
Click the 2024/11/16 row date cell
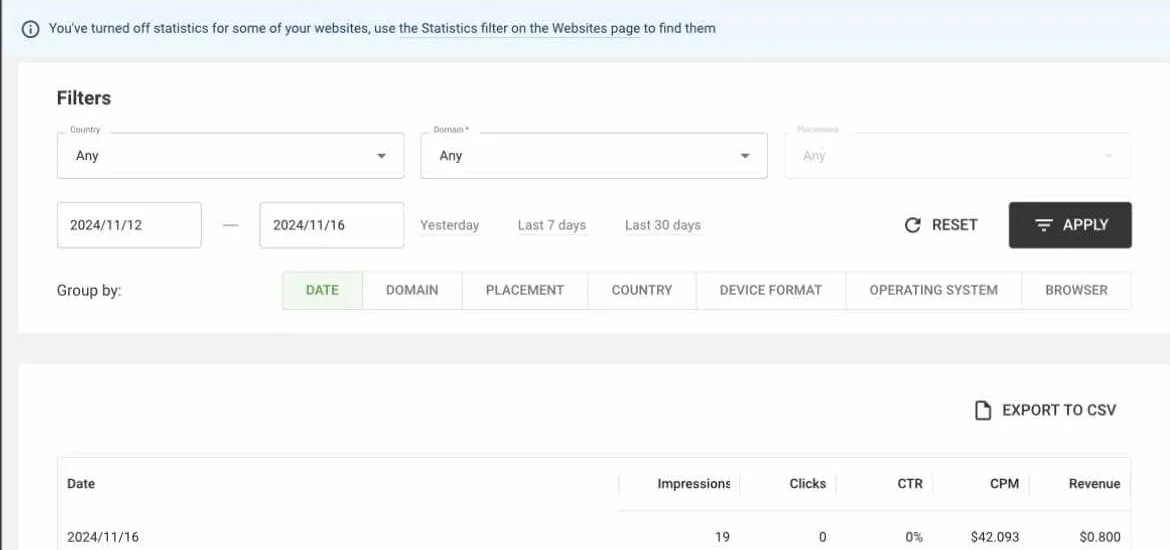(x=103, y=537)
